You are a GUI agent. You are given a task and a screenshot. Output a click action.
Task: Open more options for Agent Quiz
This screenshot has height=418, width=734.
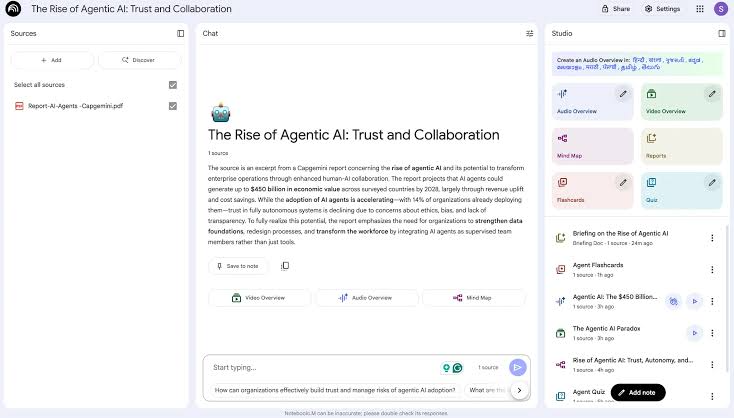pyautogui.click(x=712, y=396)
